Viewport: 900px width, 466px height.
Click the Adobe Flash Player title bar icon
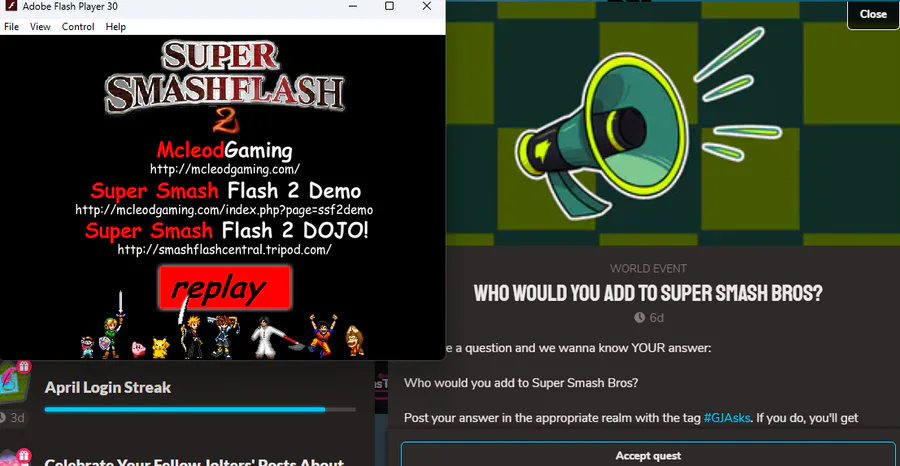coord(11,7)
